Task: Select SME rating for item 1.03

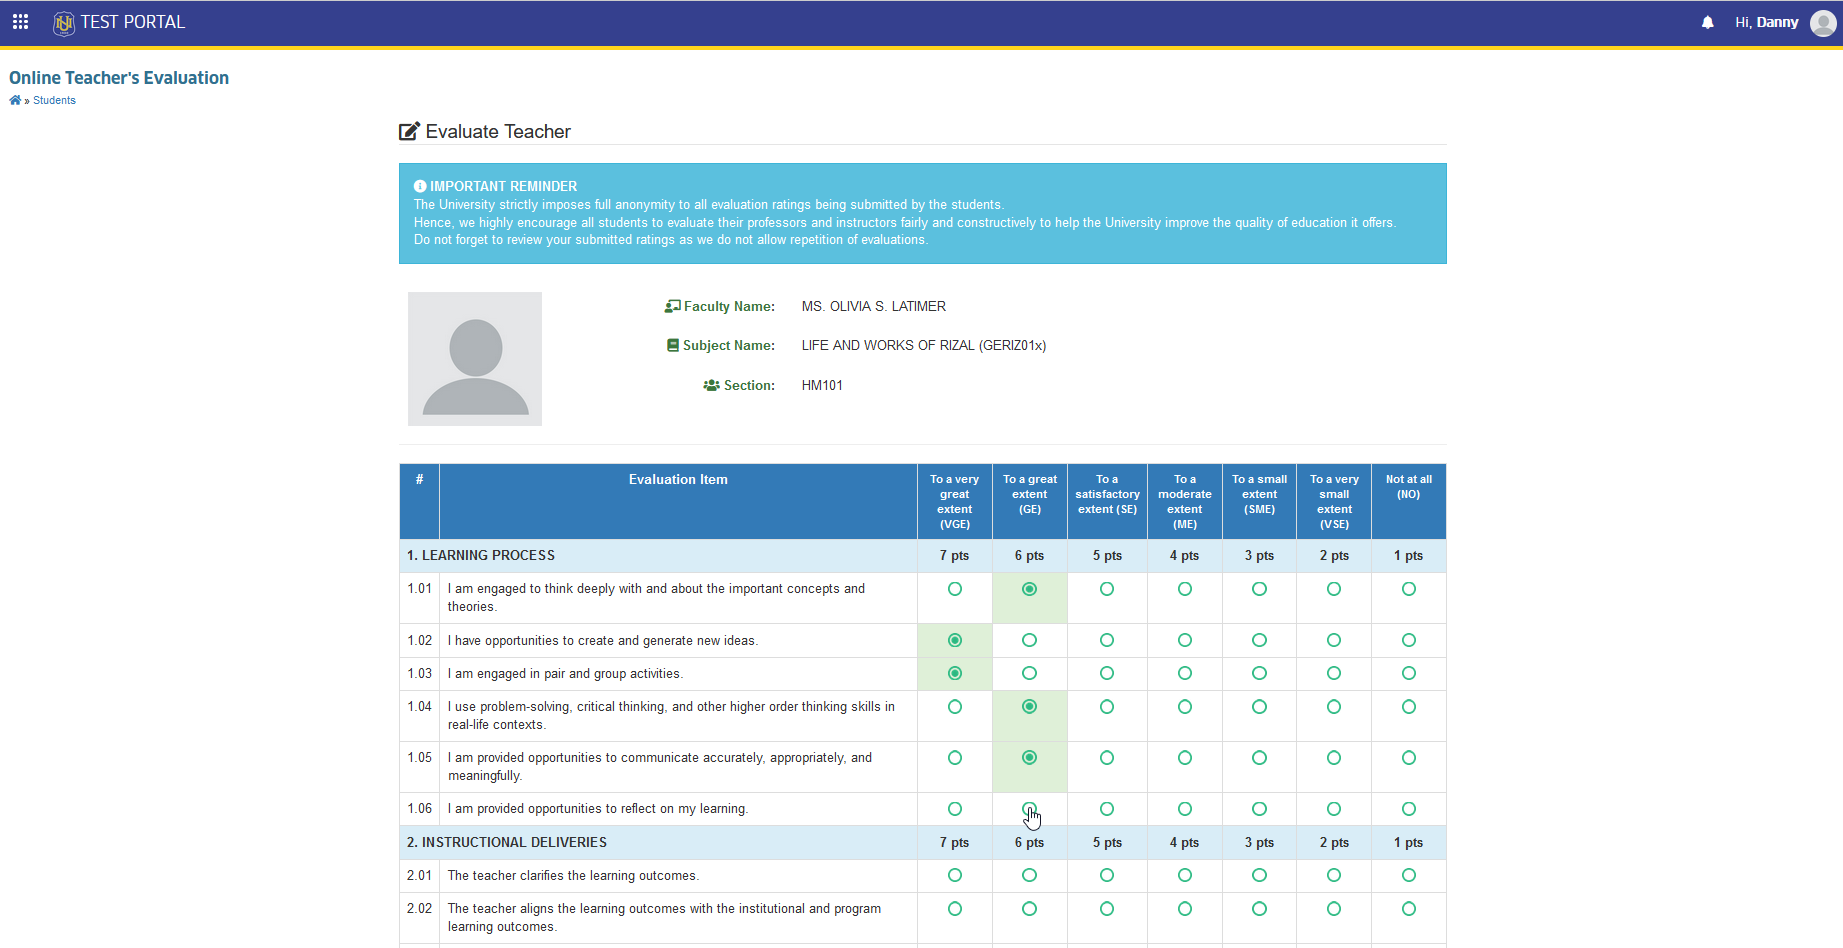Action: tap(1260, 673)
